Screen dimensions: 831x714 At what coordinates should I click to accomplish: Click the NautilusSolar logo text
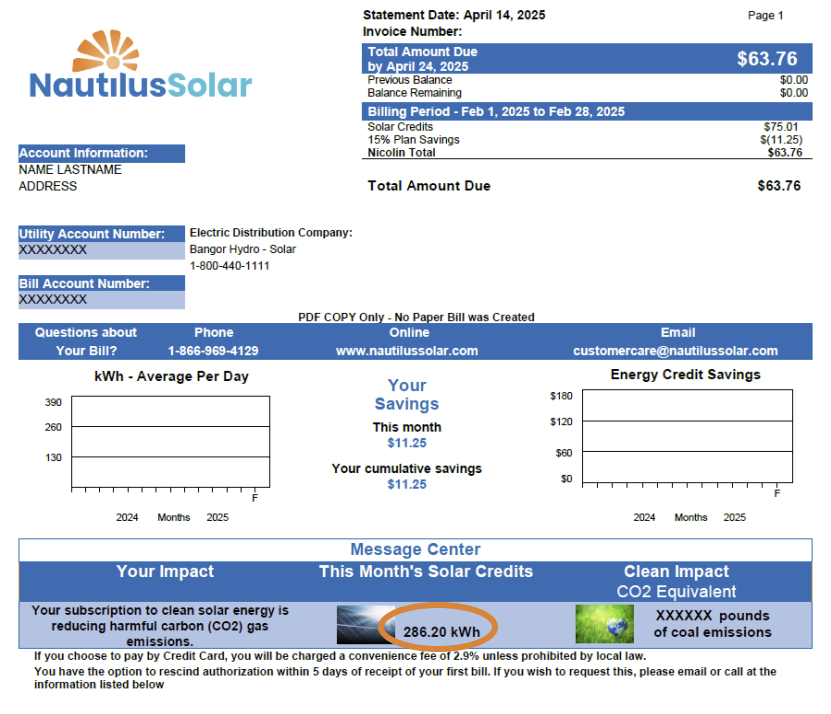pos(140,86)
